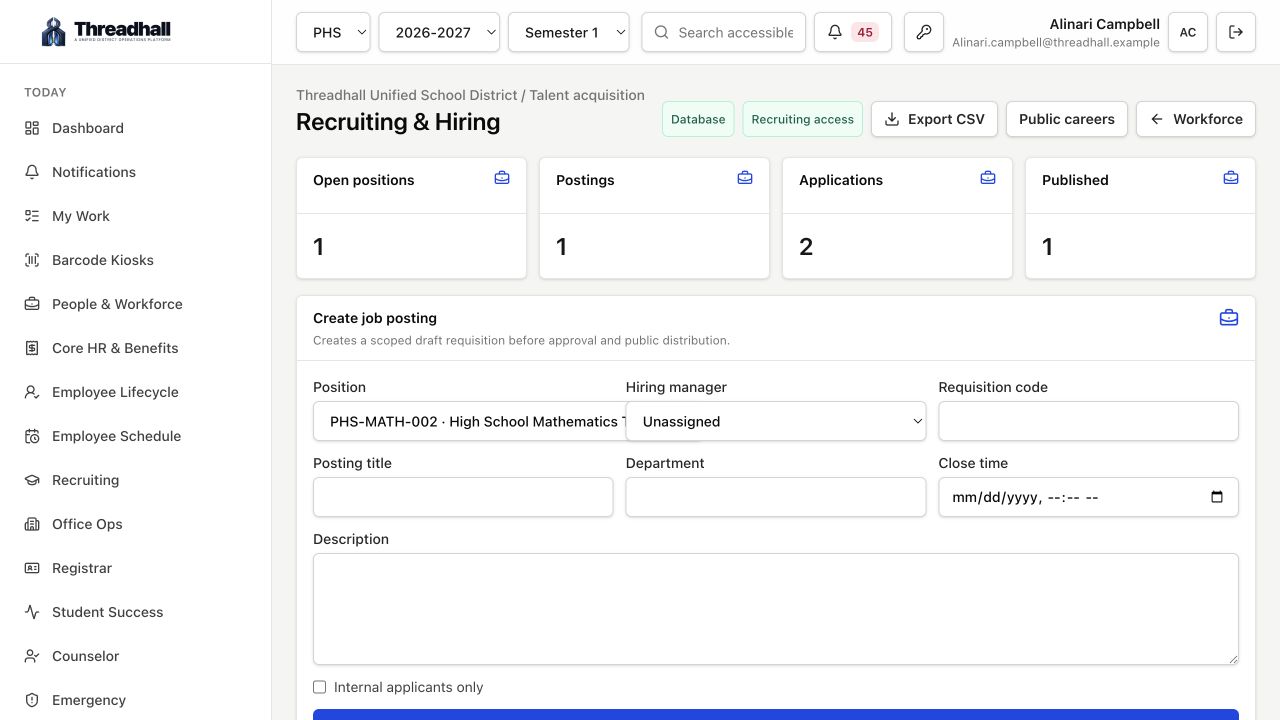The width and height of the screenshot is (1280, 720).
Task: Click briefcase icon in Create job posting header
Action: pos(1229,318)
